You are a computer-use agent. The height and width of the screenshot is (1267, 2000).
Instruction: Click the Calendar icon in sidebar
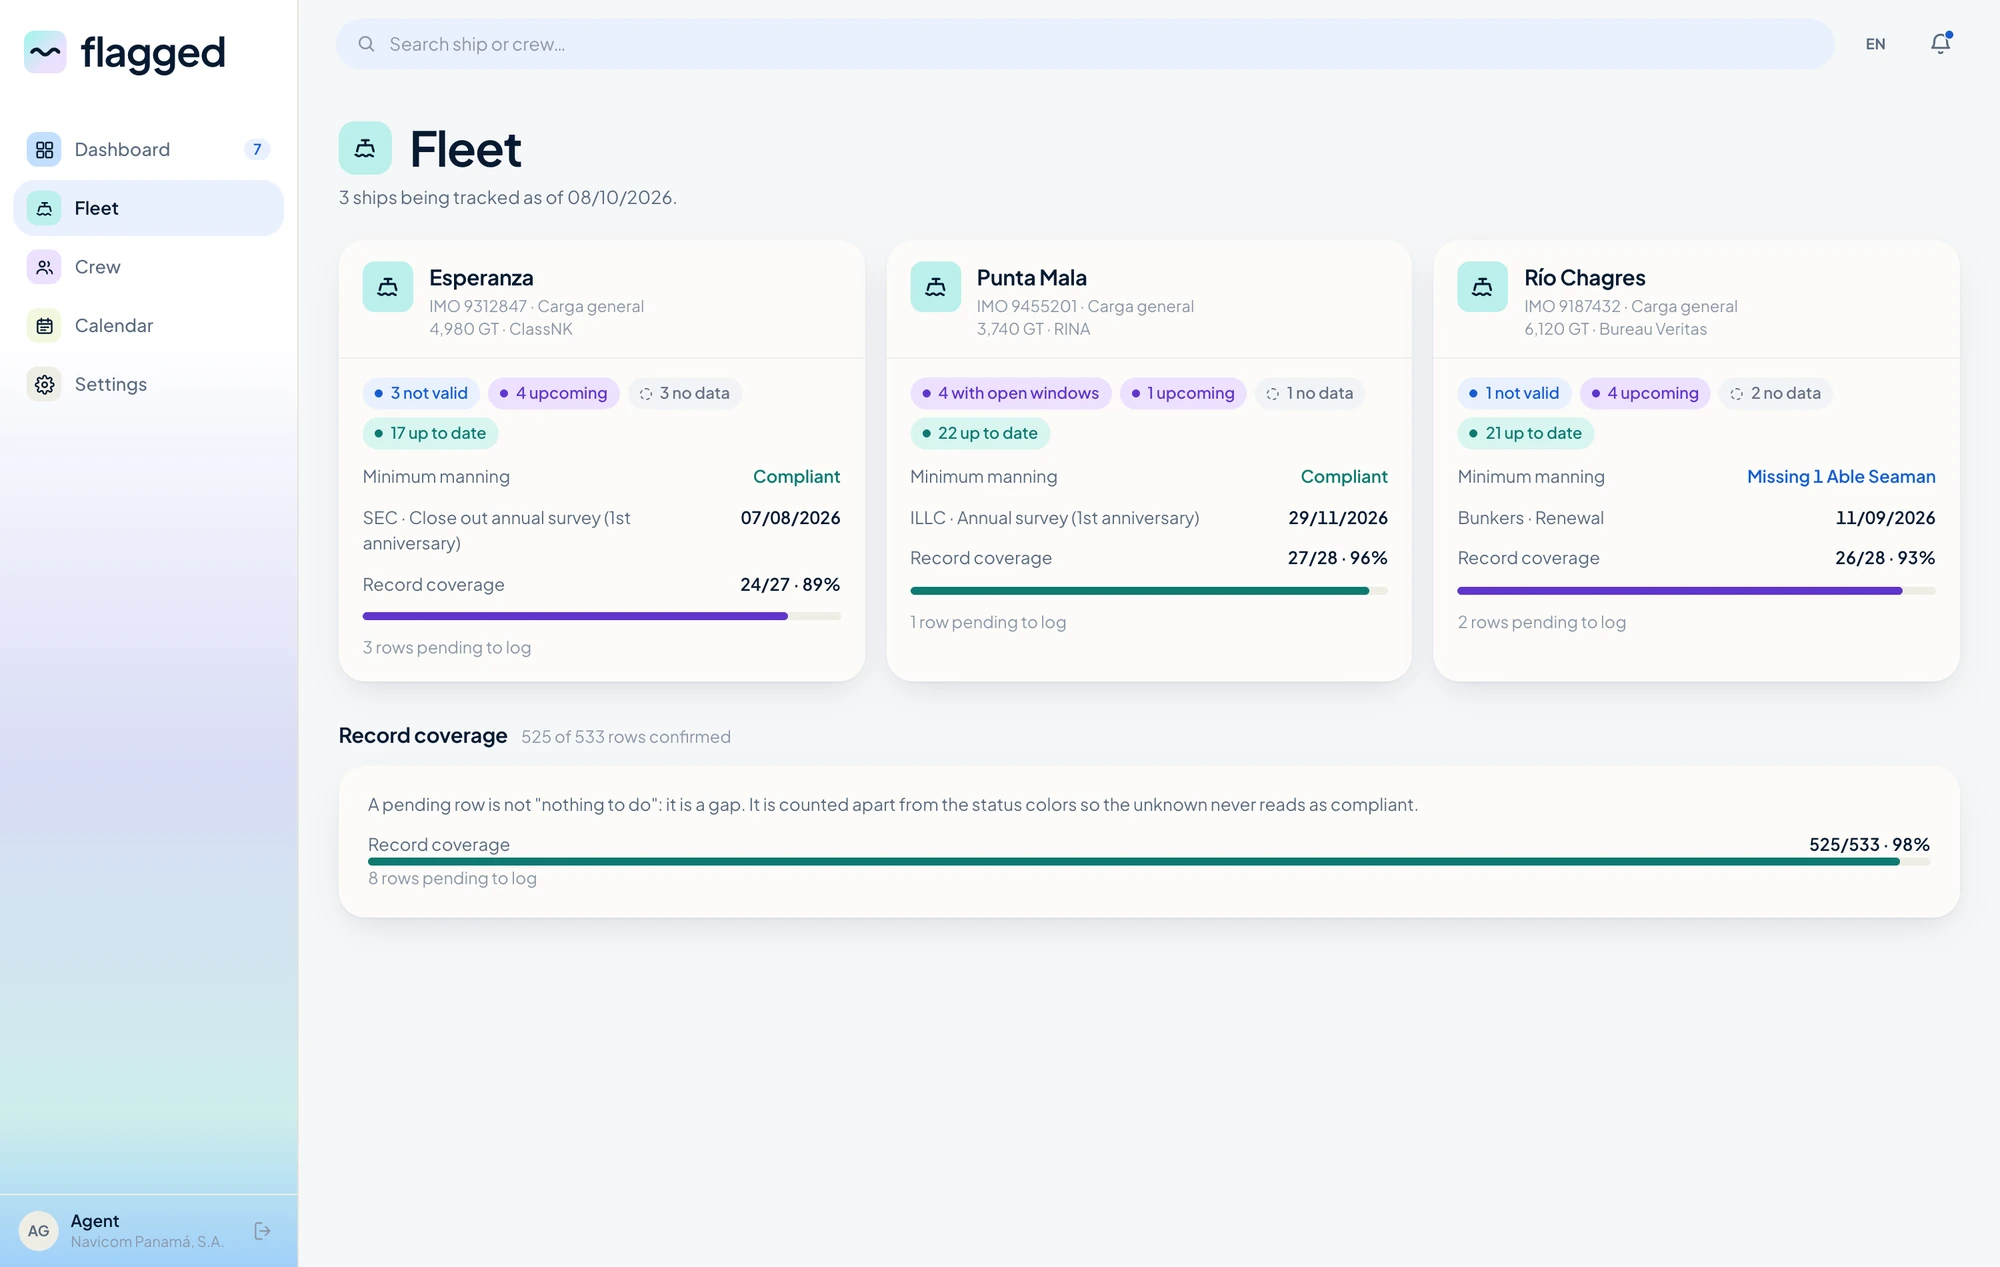(x=44, y=326)
